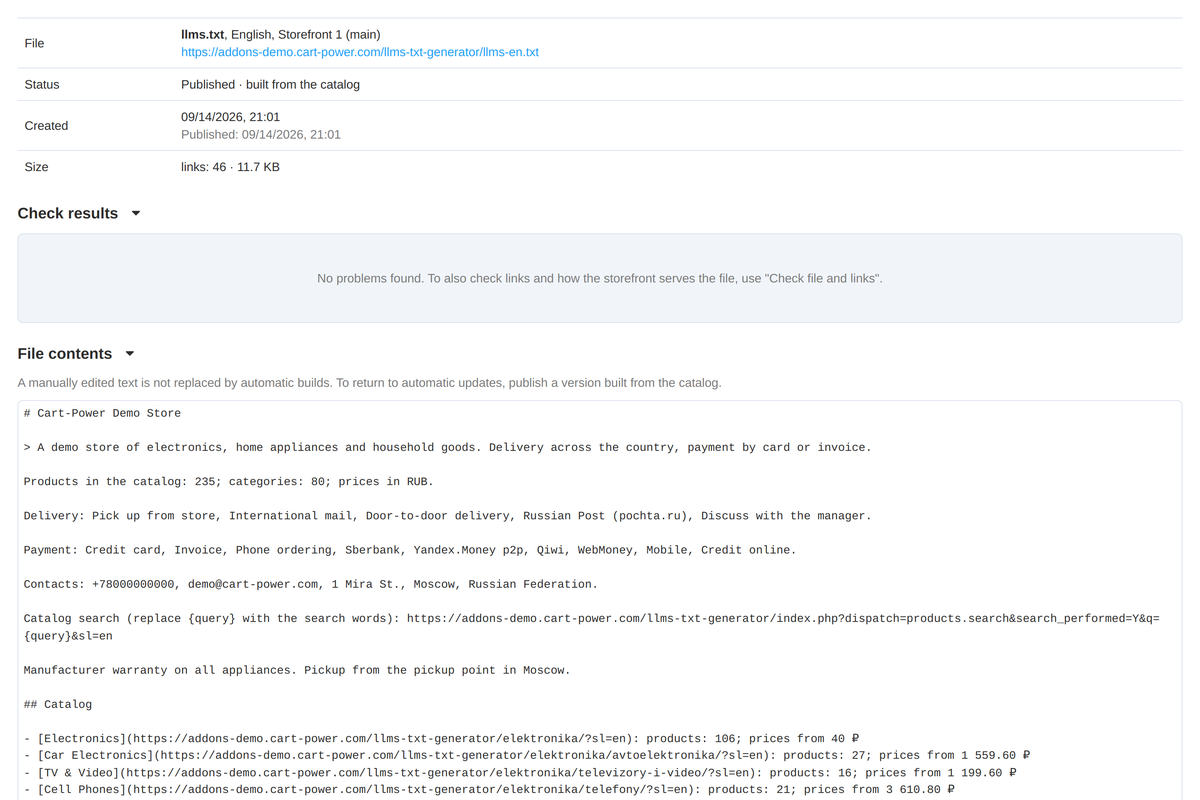
Task: Click the 'Published · built from the catalog' status
Action: point(270,85)
